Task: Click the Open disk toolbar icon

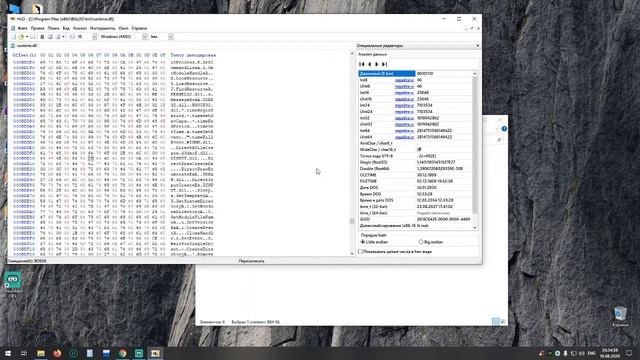Action: pos(50,37)
